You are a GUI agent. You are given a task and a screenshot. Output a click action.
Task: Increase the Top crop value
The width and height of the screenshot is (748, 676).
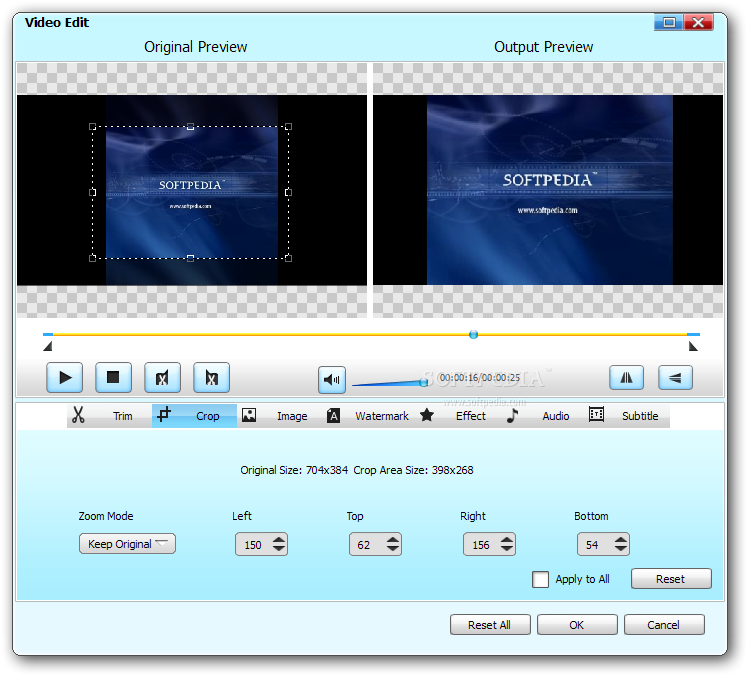[x=393, y=540]
